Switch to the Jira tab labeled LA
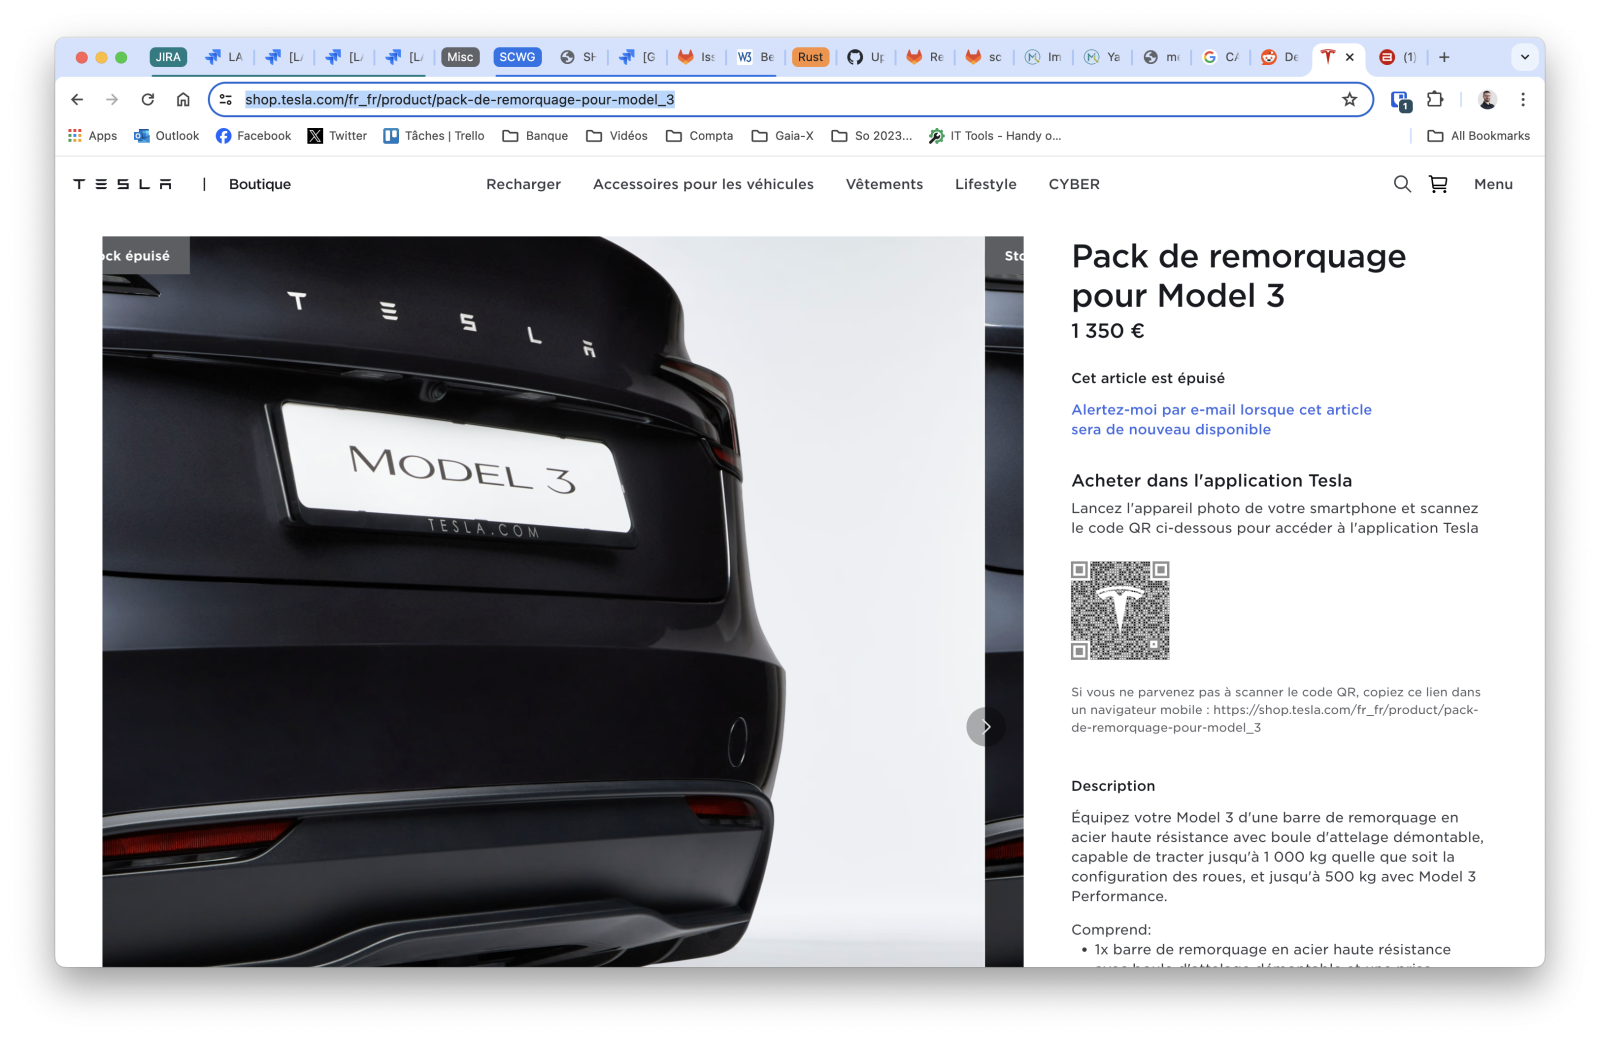This screenshot has height=1040, width=1600. [x=223, y=57]
